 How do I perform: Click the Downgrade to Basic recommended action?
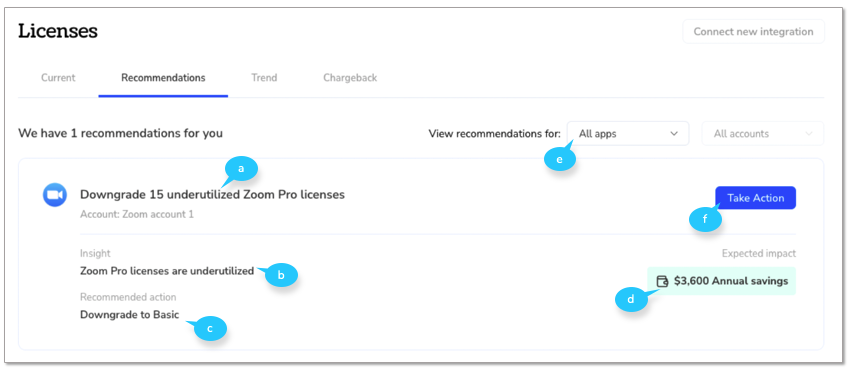point(129,314)
